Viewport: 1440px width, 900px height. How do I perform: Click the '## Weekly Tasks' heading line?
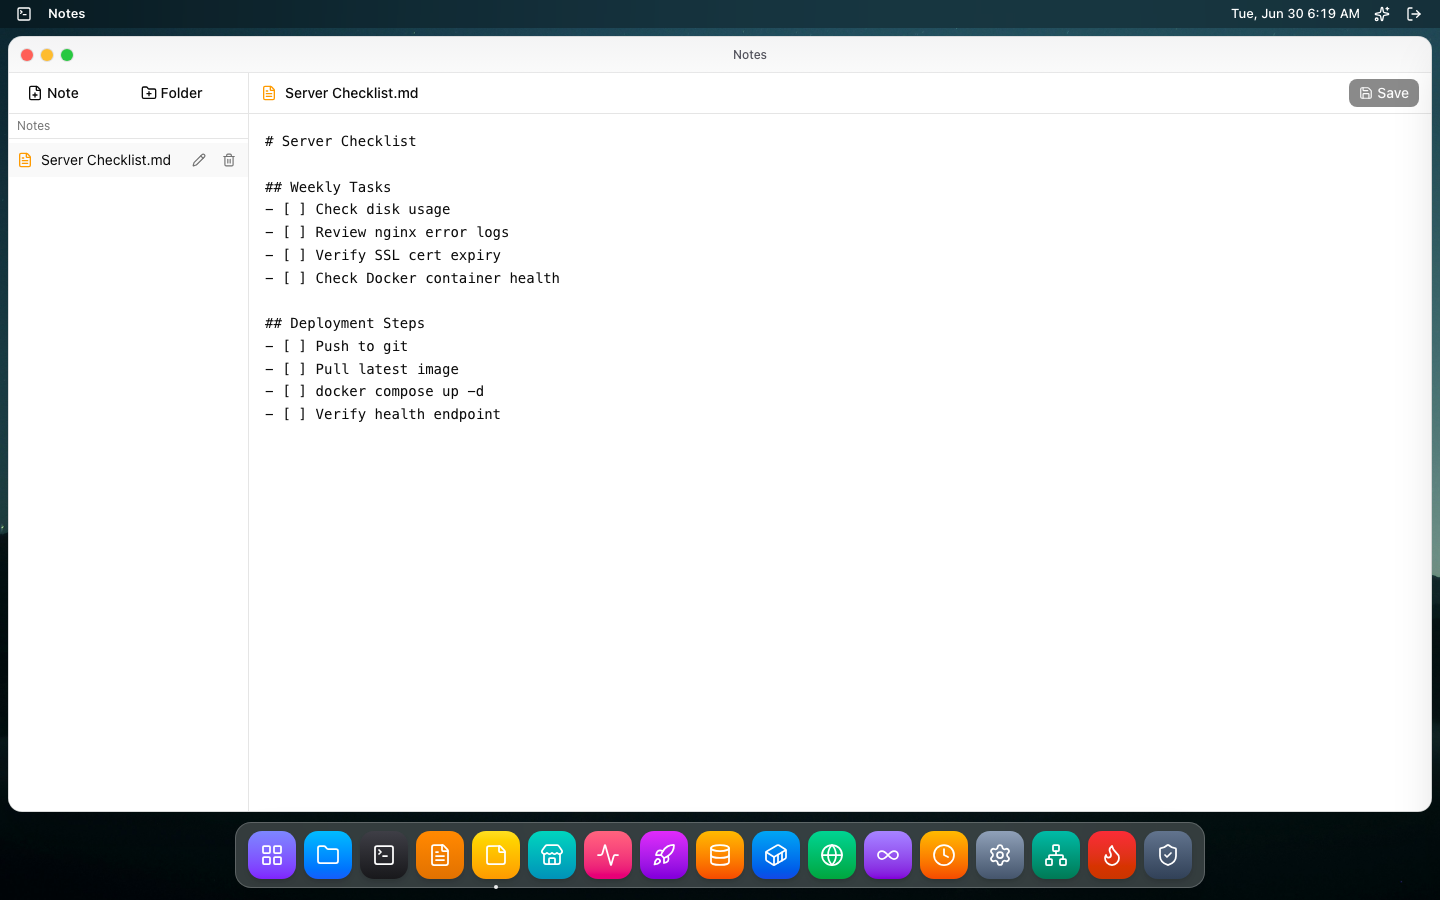(328, 187)
